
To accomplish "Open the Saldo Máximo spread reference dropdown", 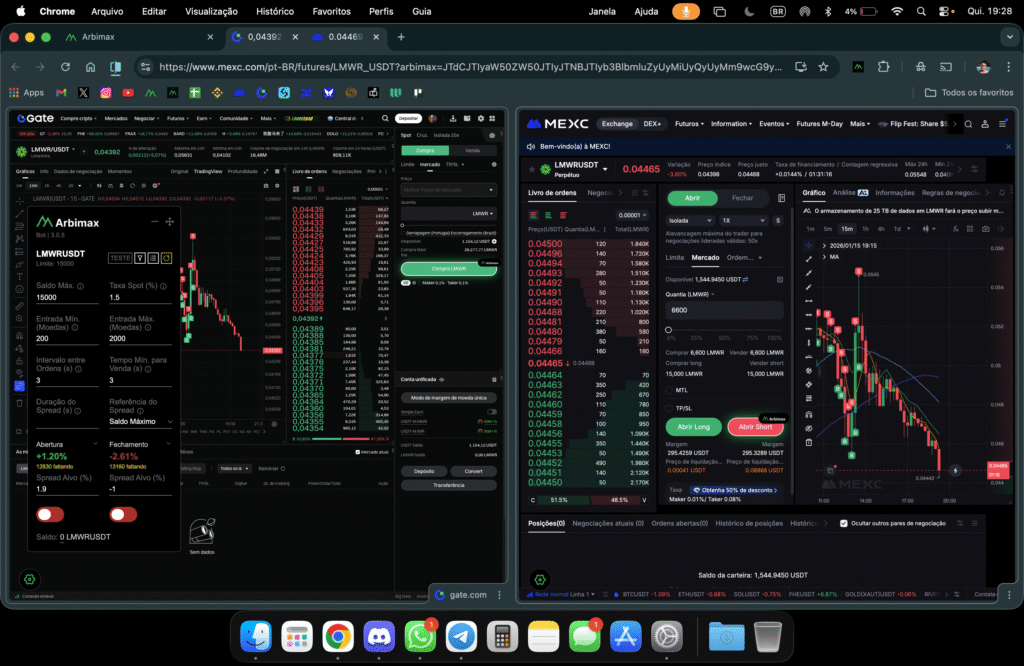I will (140, 421).
